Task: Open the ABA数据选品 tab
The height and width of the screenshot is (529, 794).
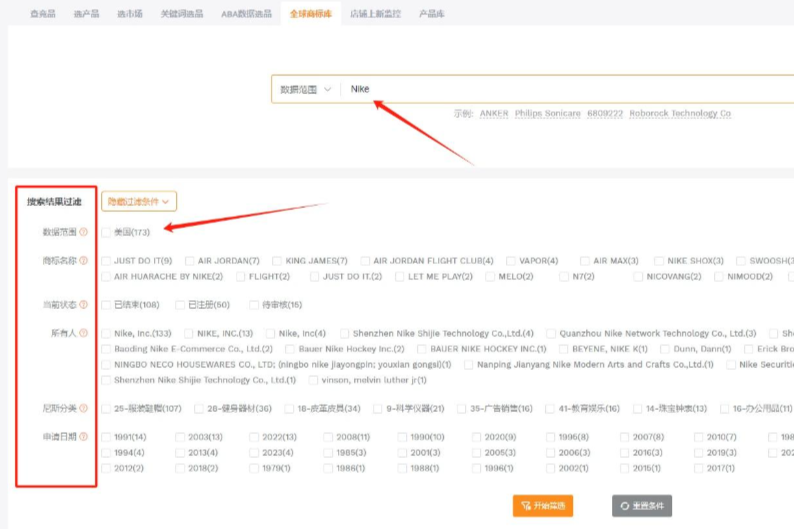Action: [246, 14]
